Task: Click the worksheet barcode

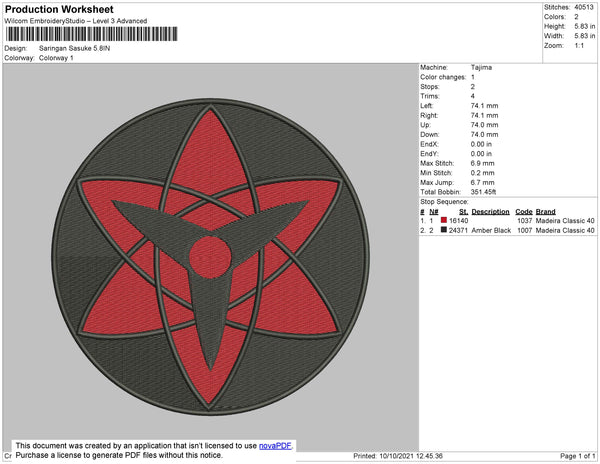Action: click(x=91, y=34)
